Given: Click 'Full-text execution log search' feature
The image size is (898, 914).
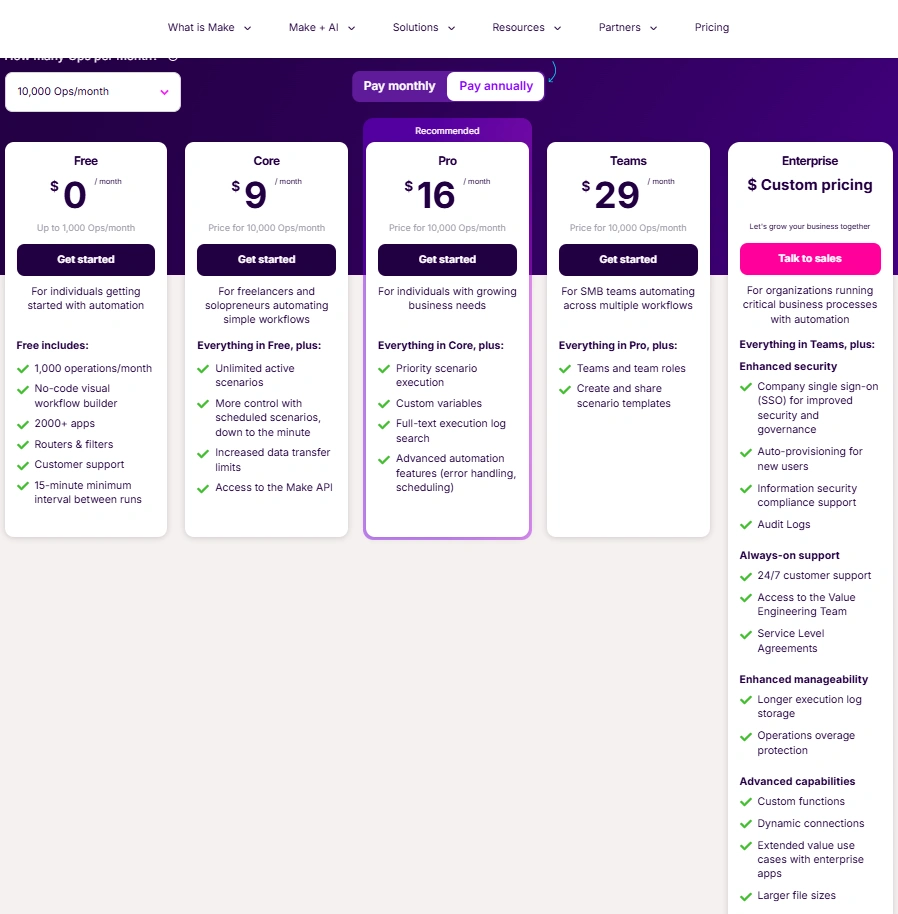Looking at the screenshot, I should (450, 431).
